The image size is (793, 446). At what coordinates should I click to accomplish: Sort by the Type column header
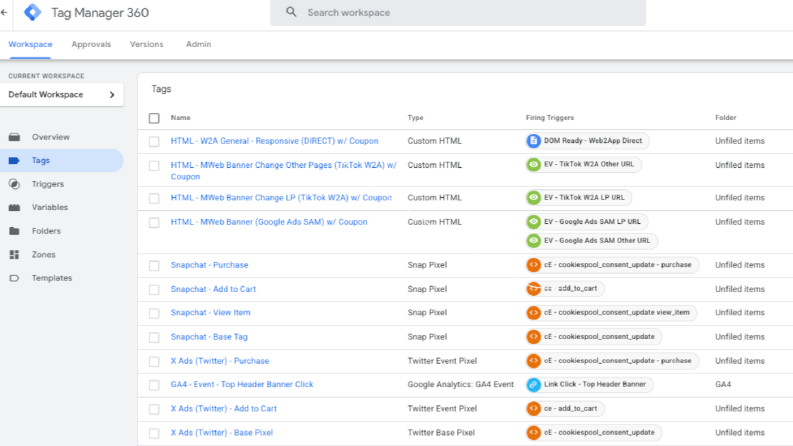[x=415, y=117]
